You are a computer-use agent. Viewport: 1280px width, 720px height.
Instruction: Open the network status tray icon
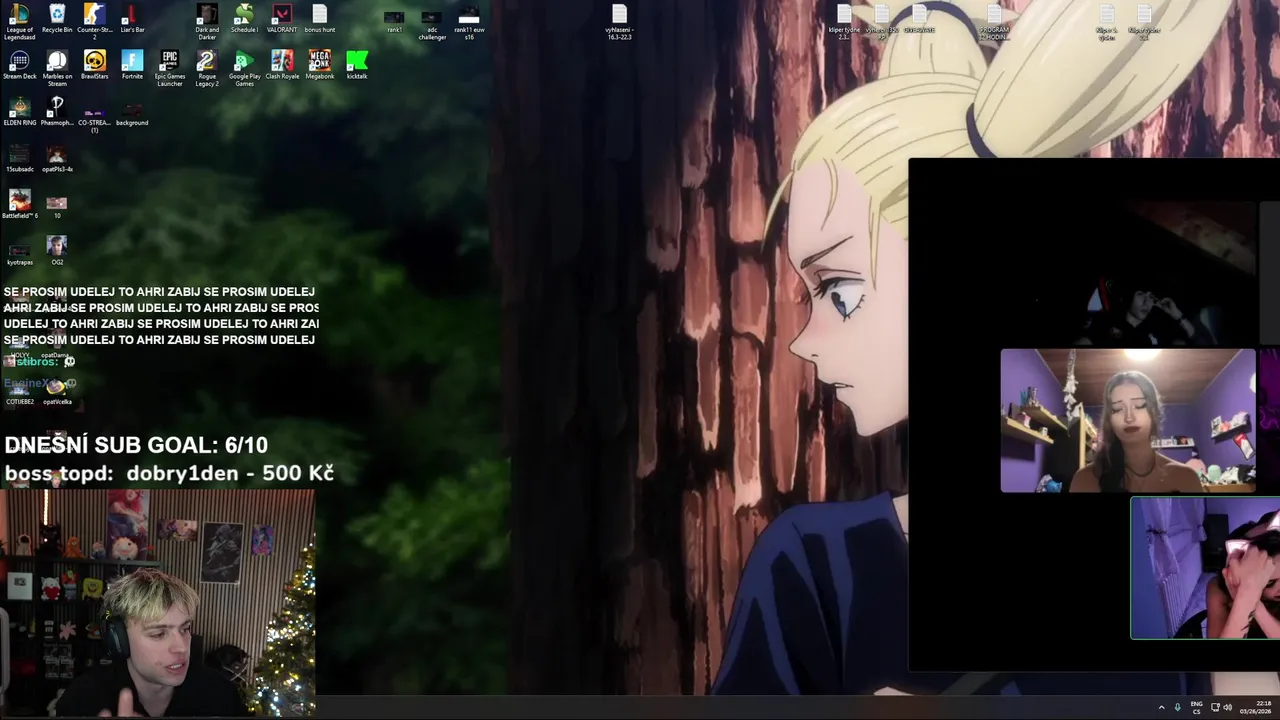coord(1214,707)
